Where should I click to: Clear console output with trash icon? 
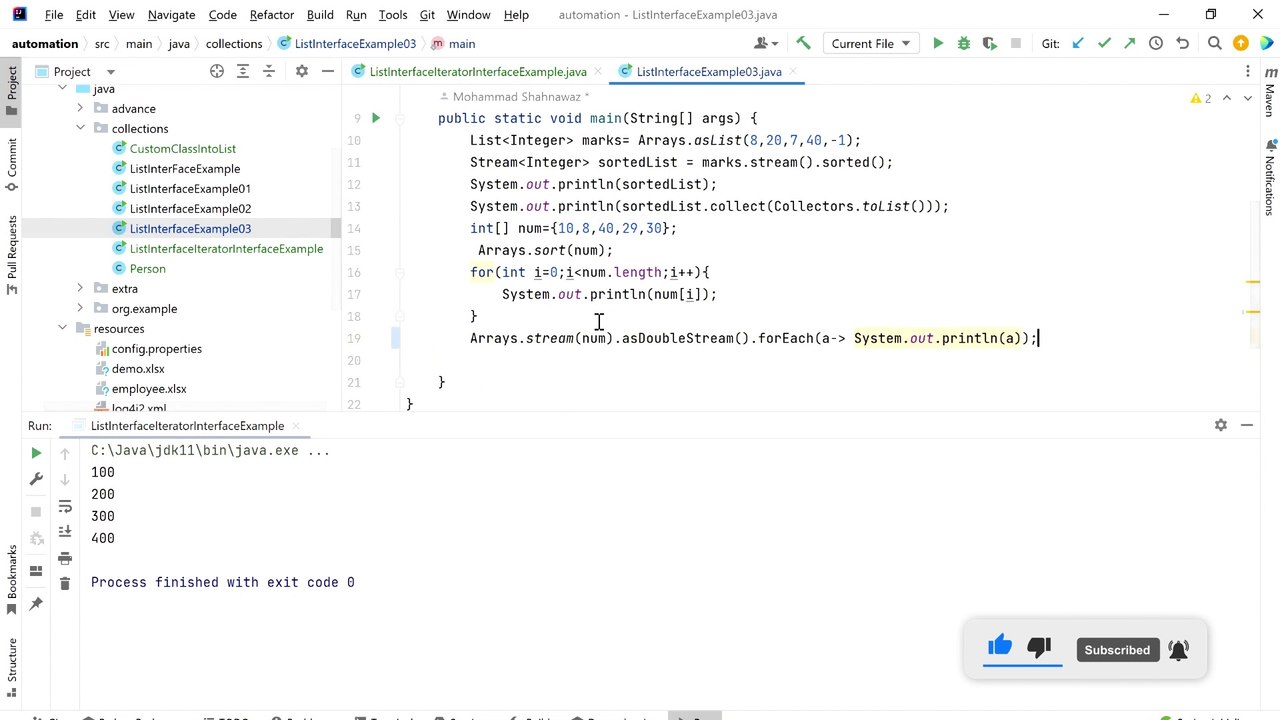(65, 583)
